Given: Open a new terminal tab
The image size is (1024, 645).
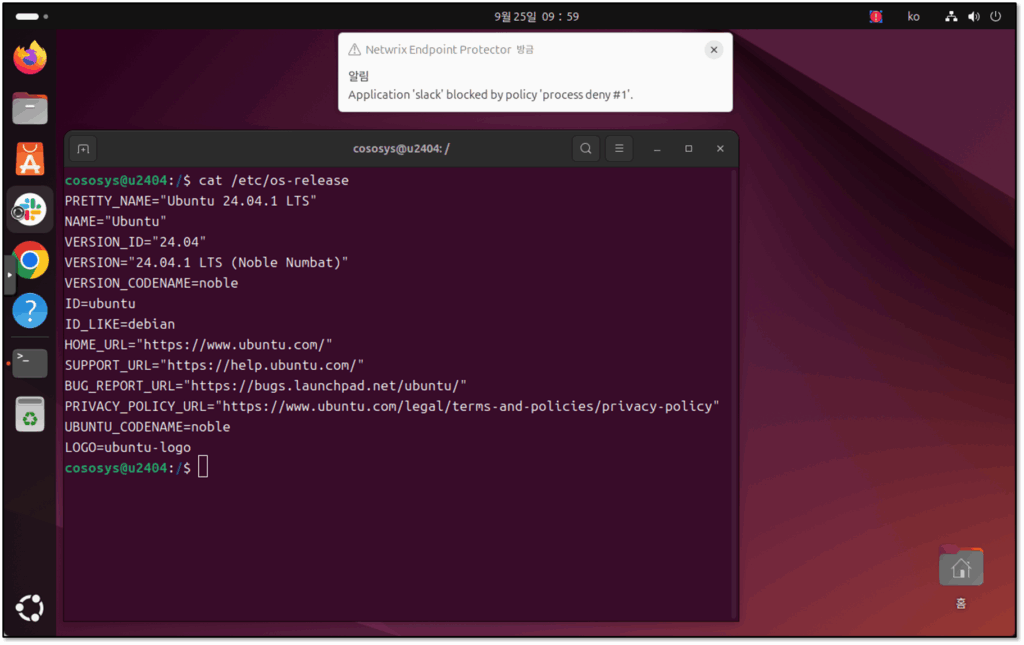Looking at the screenshot, I should (x=83, y=149).
